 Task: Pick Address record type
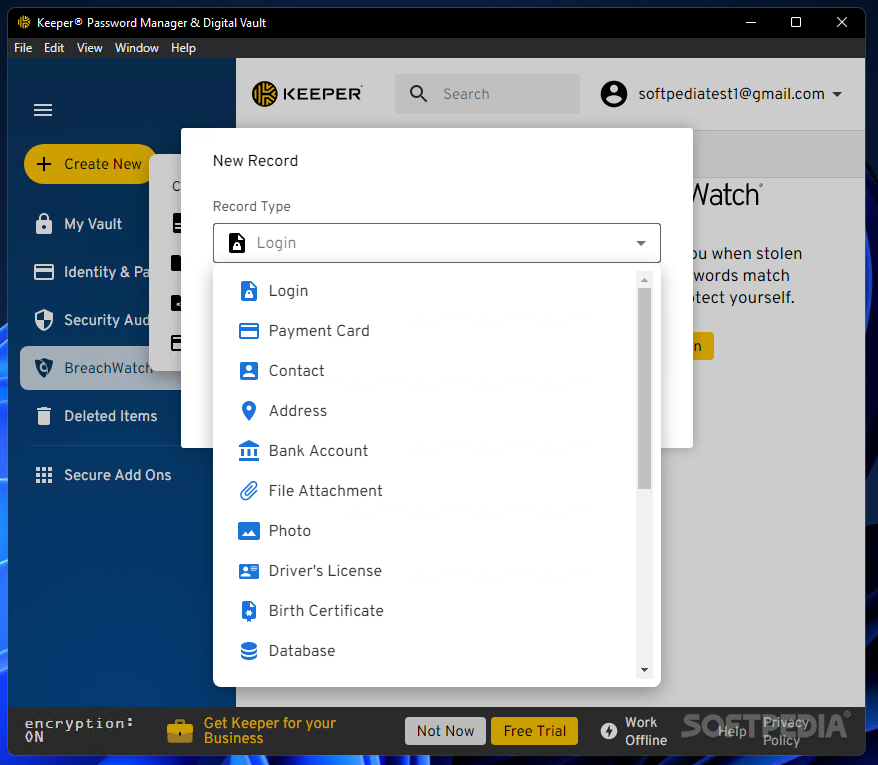[x=424, y=411]
